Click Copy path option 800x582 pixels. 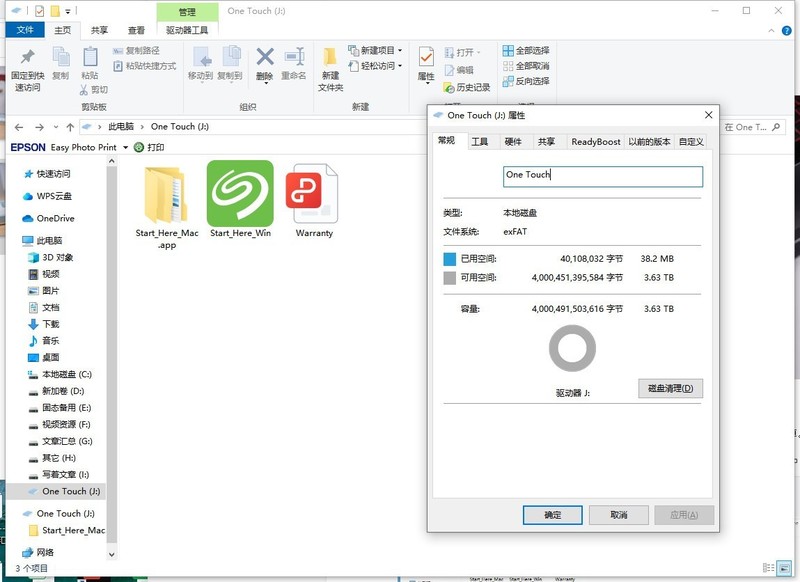tap(137, 50)
